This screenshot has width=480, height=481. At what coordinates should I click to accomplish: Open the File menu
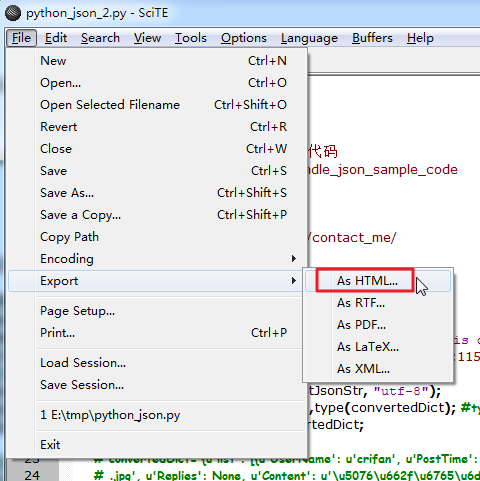(21, 38)
